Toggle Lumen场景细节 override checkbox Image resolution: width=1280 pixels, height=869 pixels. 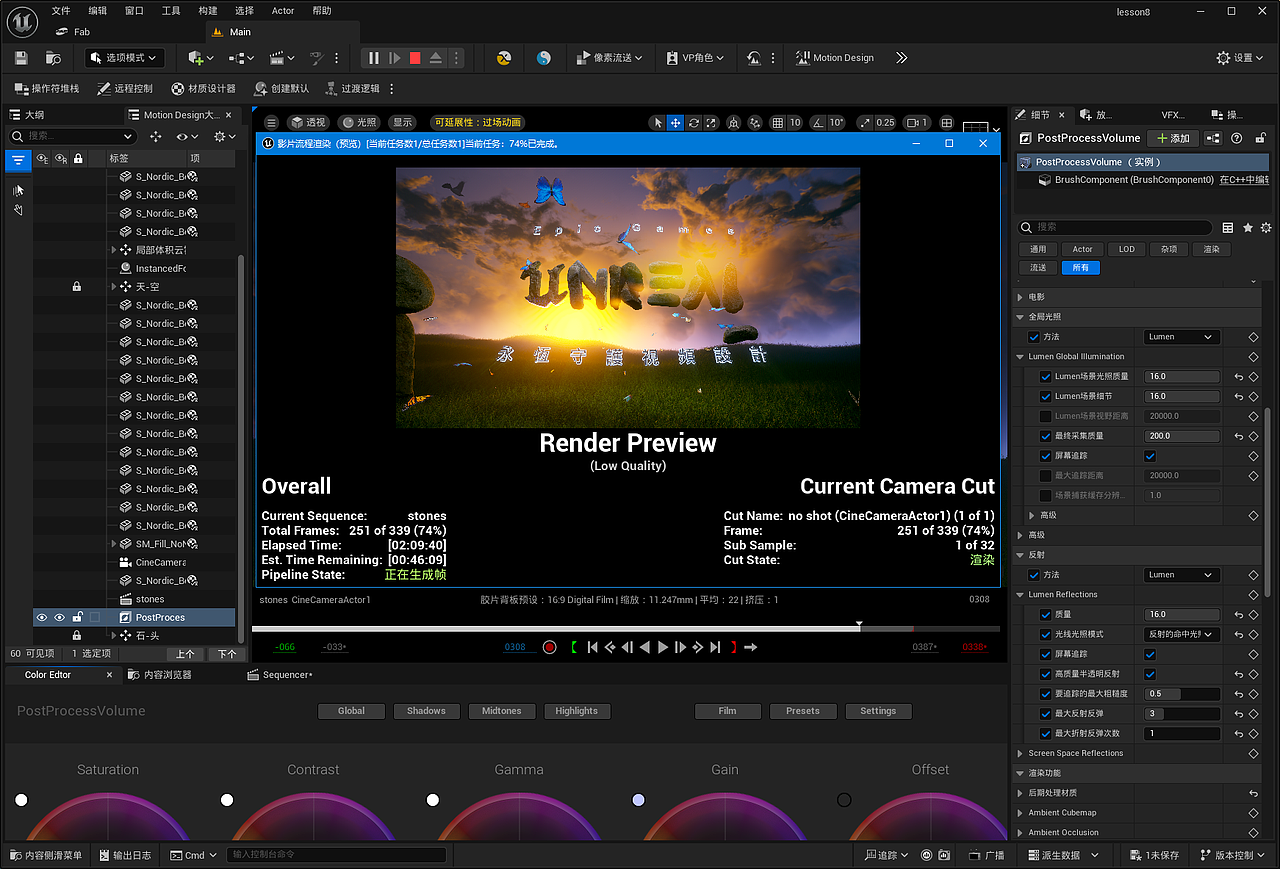1046,397
